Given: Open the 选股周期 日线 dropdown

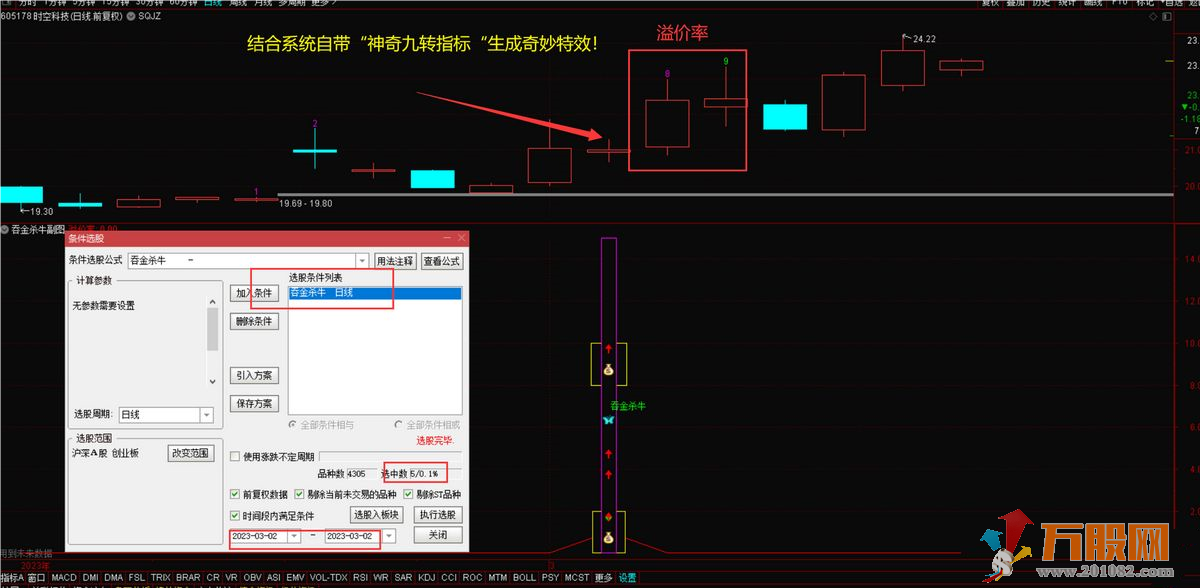Looking at the screenshot, I should [206, 414].
